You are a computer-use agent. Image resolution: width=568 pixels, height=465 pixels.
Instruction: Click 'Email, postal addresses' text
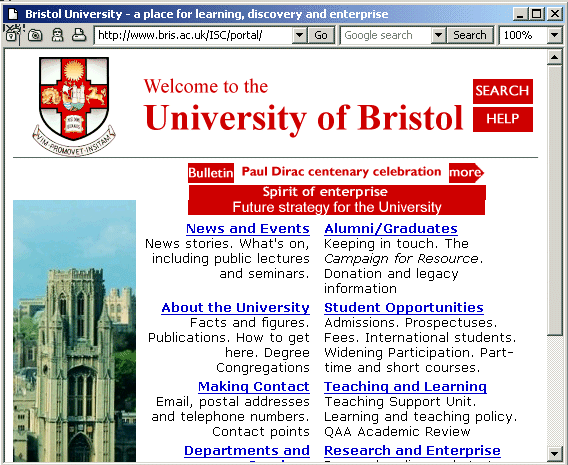233,402
